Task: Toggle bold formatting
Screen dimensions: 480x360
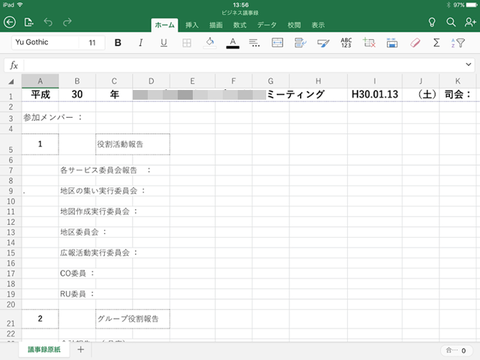Action: tap(118, 43)
